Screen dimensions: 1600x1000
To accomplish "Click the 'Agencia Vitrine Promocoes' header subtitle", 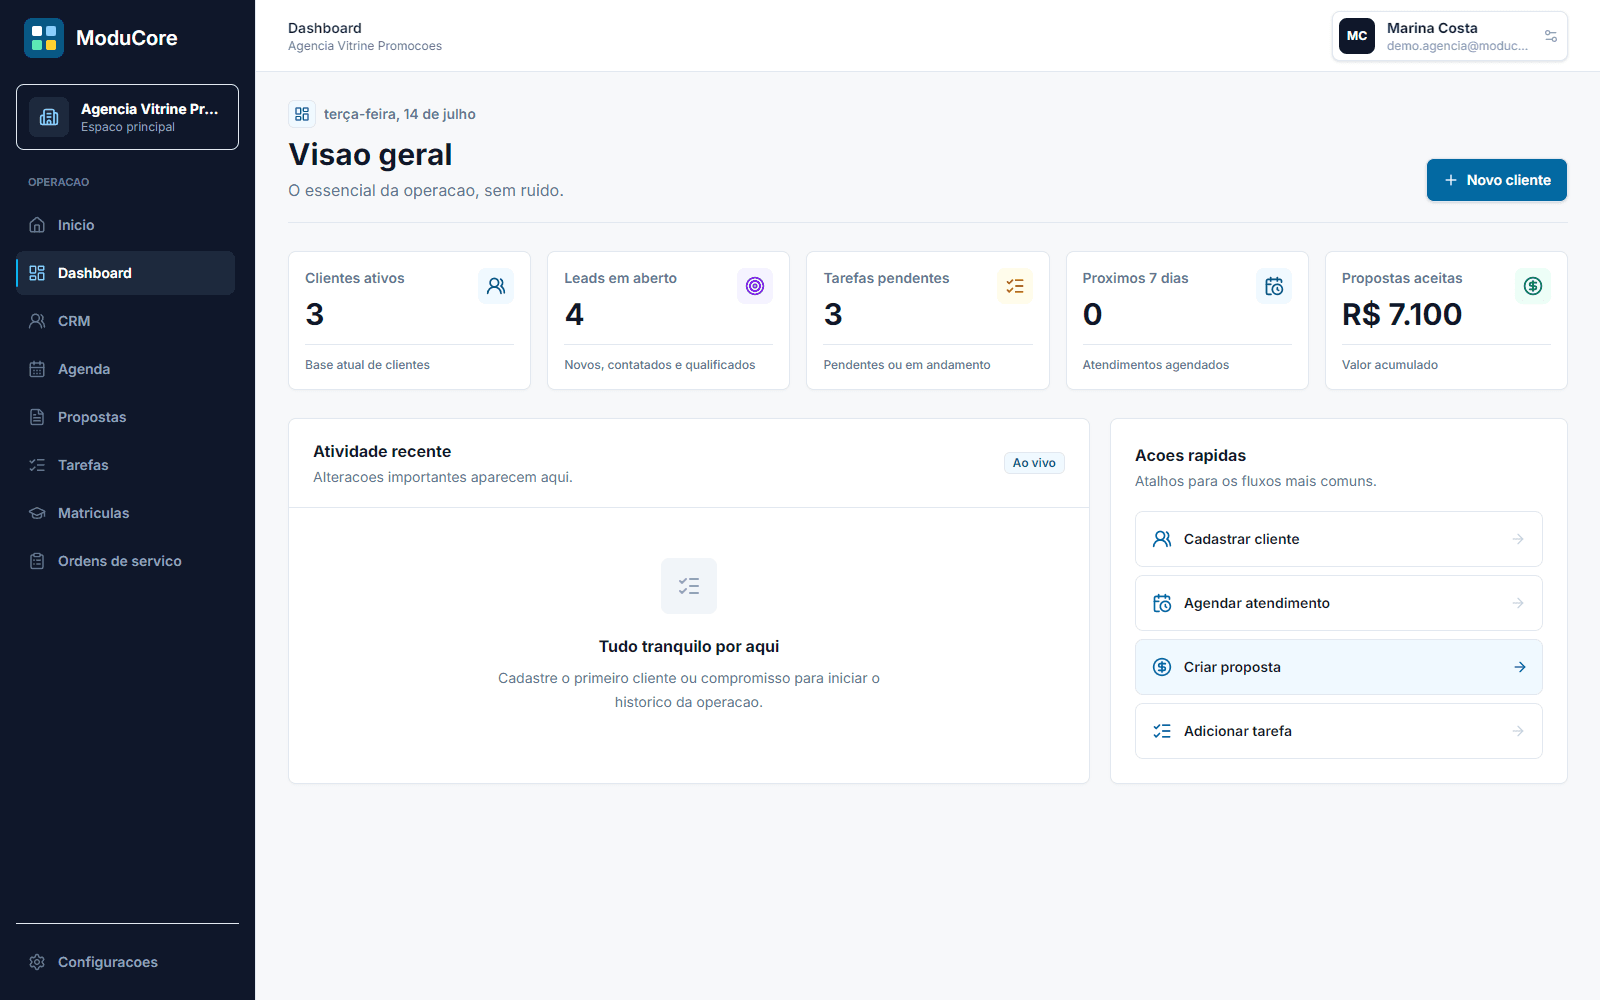I will click(x=365, y=46).
